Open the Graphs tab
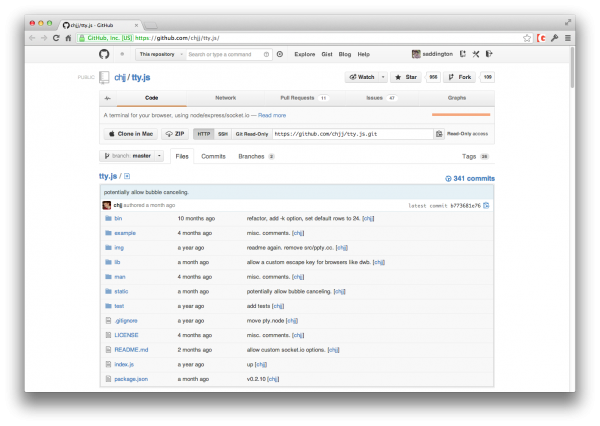The image size is (600, 426). tap(457, 98)
